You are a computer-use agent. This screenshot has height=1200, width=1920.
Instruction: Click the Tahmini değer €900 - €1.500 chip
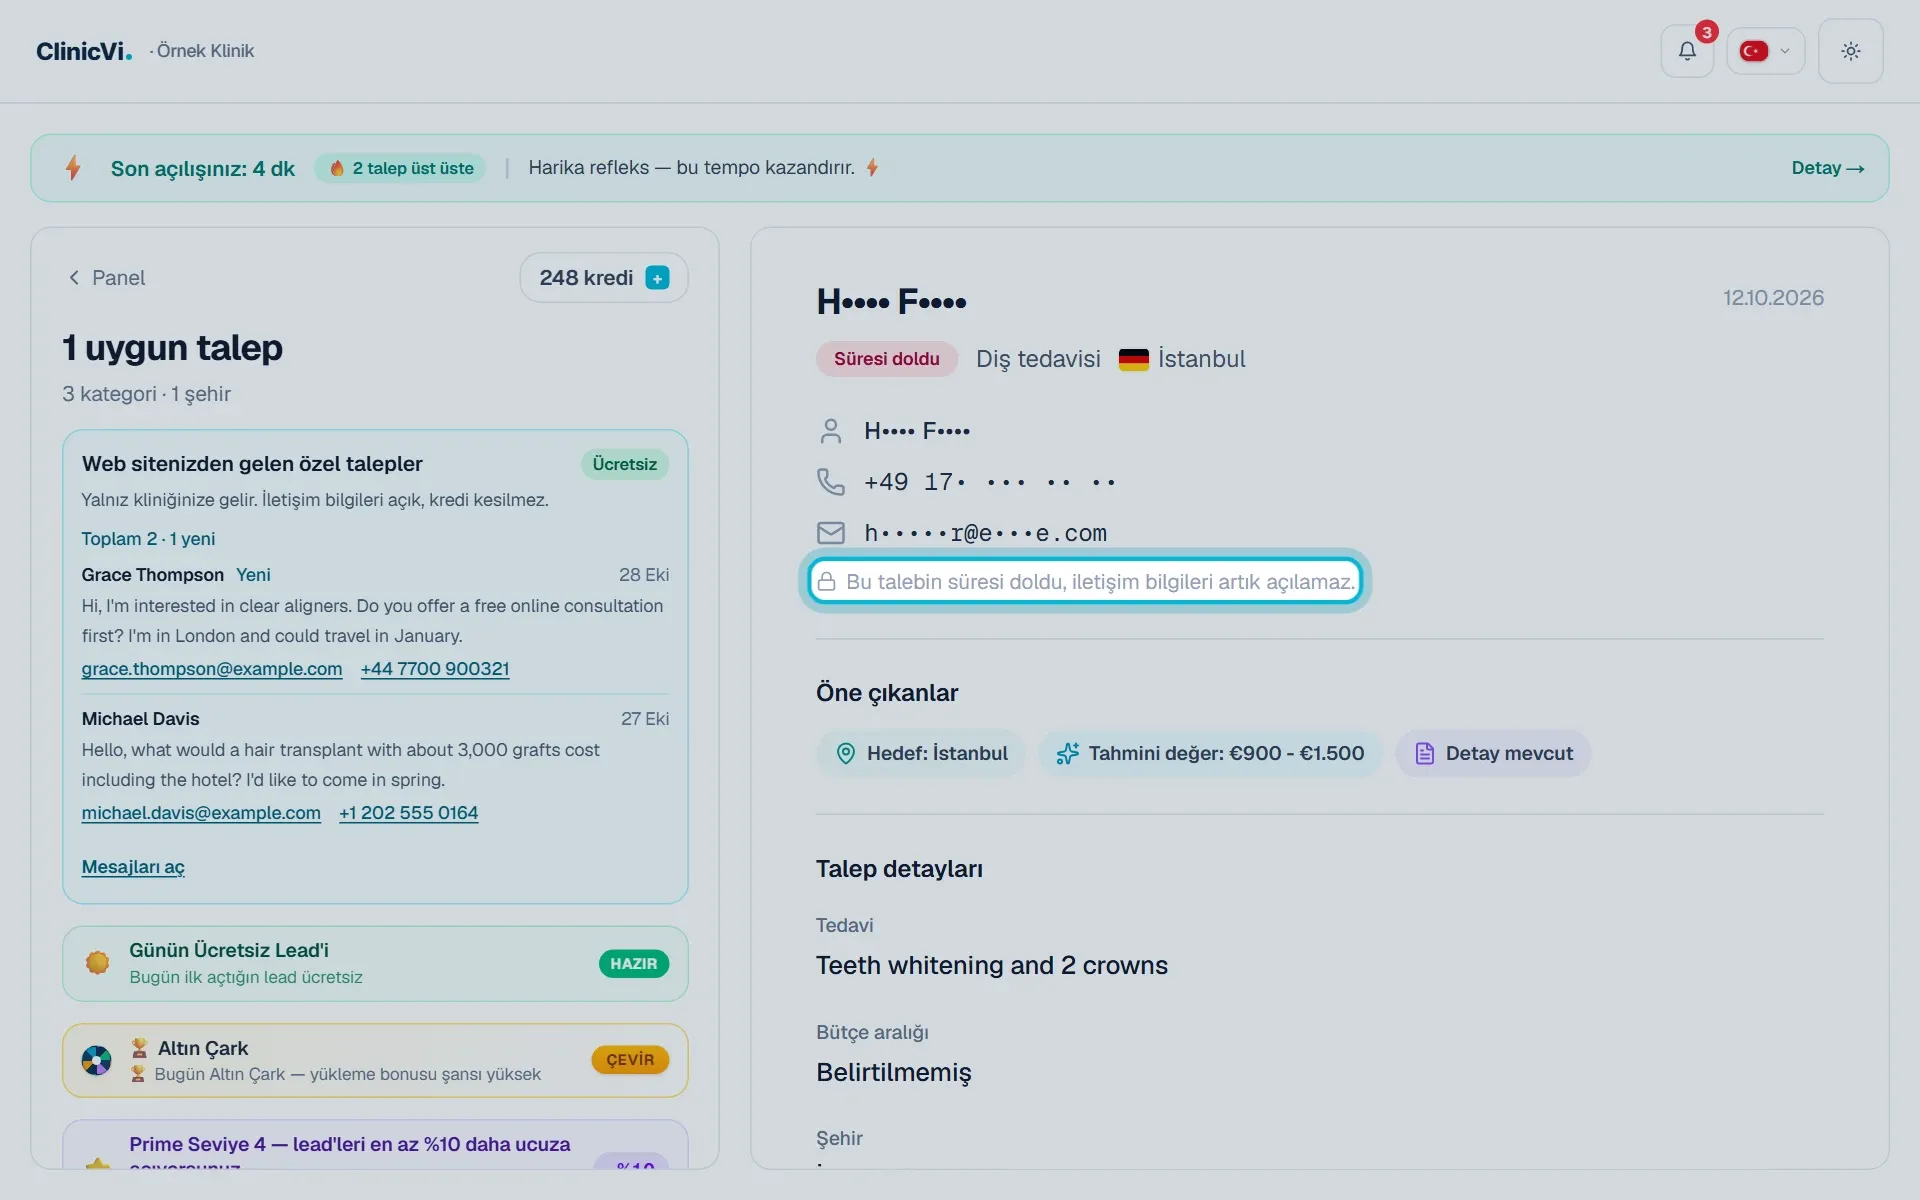[x=1210, y=754]
